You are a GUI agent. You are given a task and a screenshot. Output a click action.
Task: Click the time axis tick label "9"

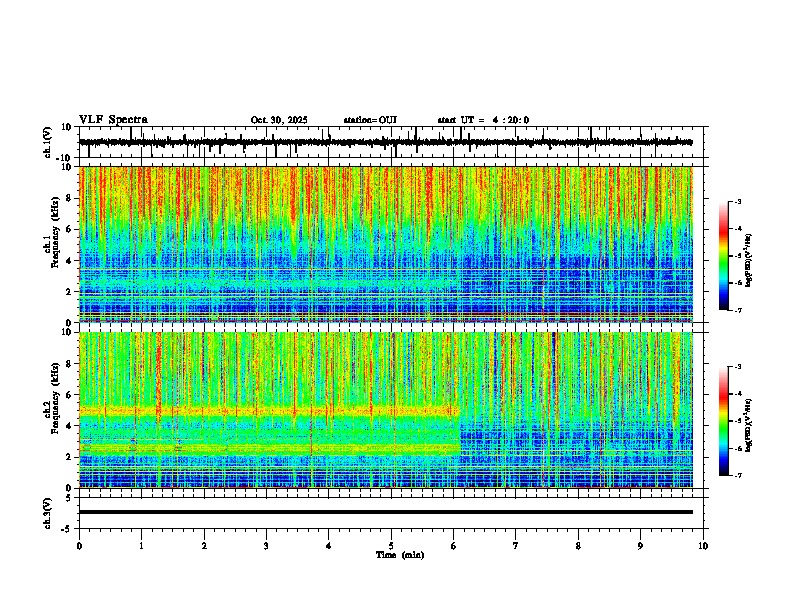point(640,546)
